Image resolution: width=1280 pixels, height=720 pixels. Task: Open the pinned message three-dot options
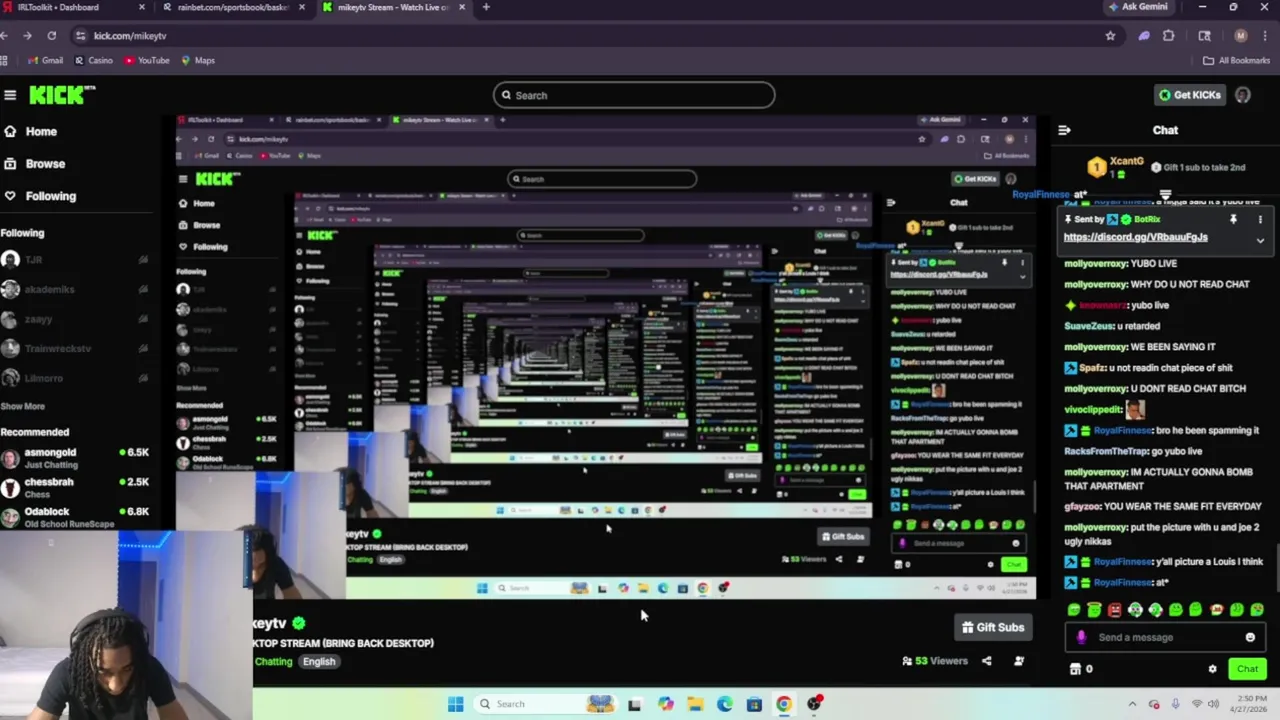(1260, 219)
